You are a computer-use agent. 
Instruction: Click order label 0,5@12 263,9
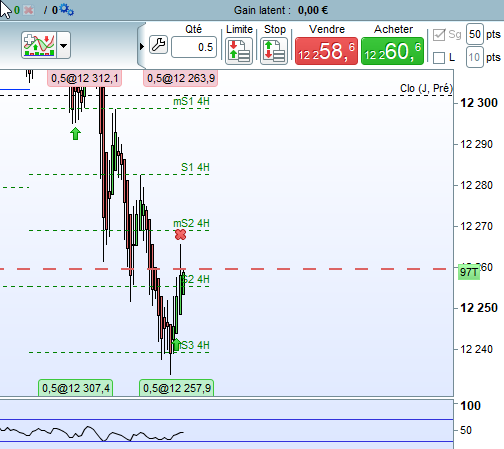pyautogui.click(x=181, y=78)
